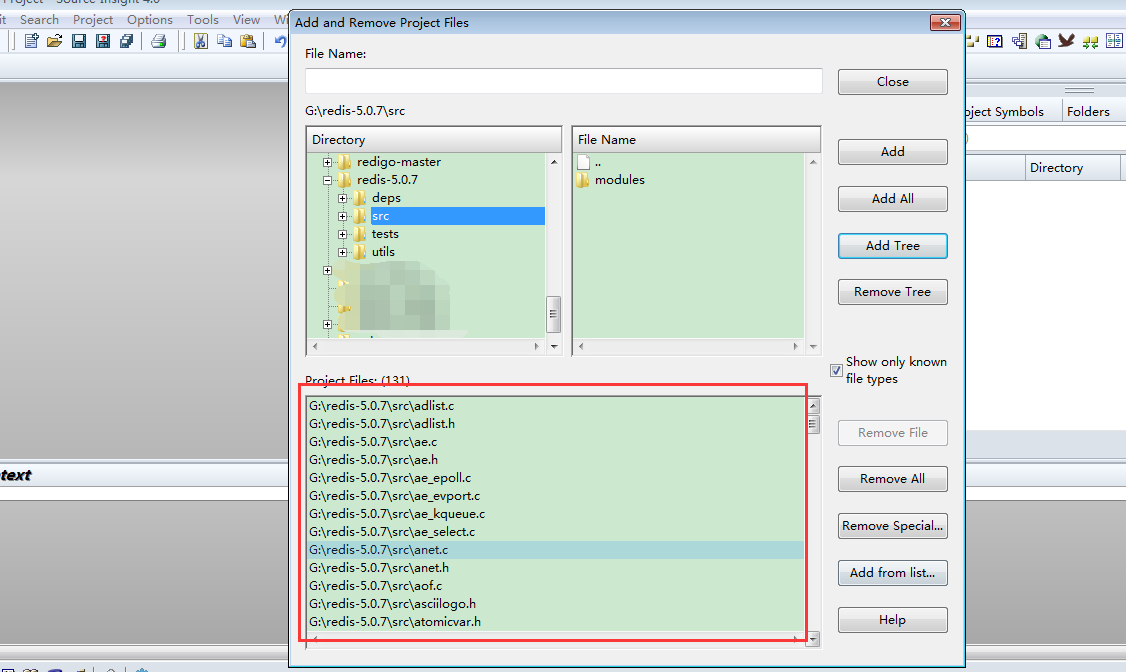This screenshot has height=672, width=1126.
Task: Click the window list toolbar icon
Action: pos(1019,41)
